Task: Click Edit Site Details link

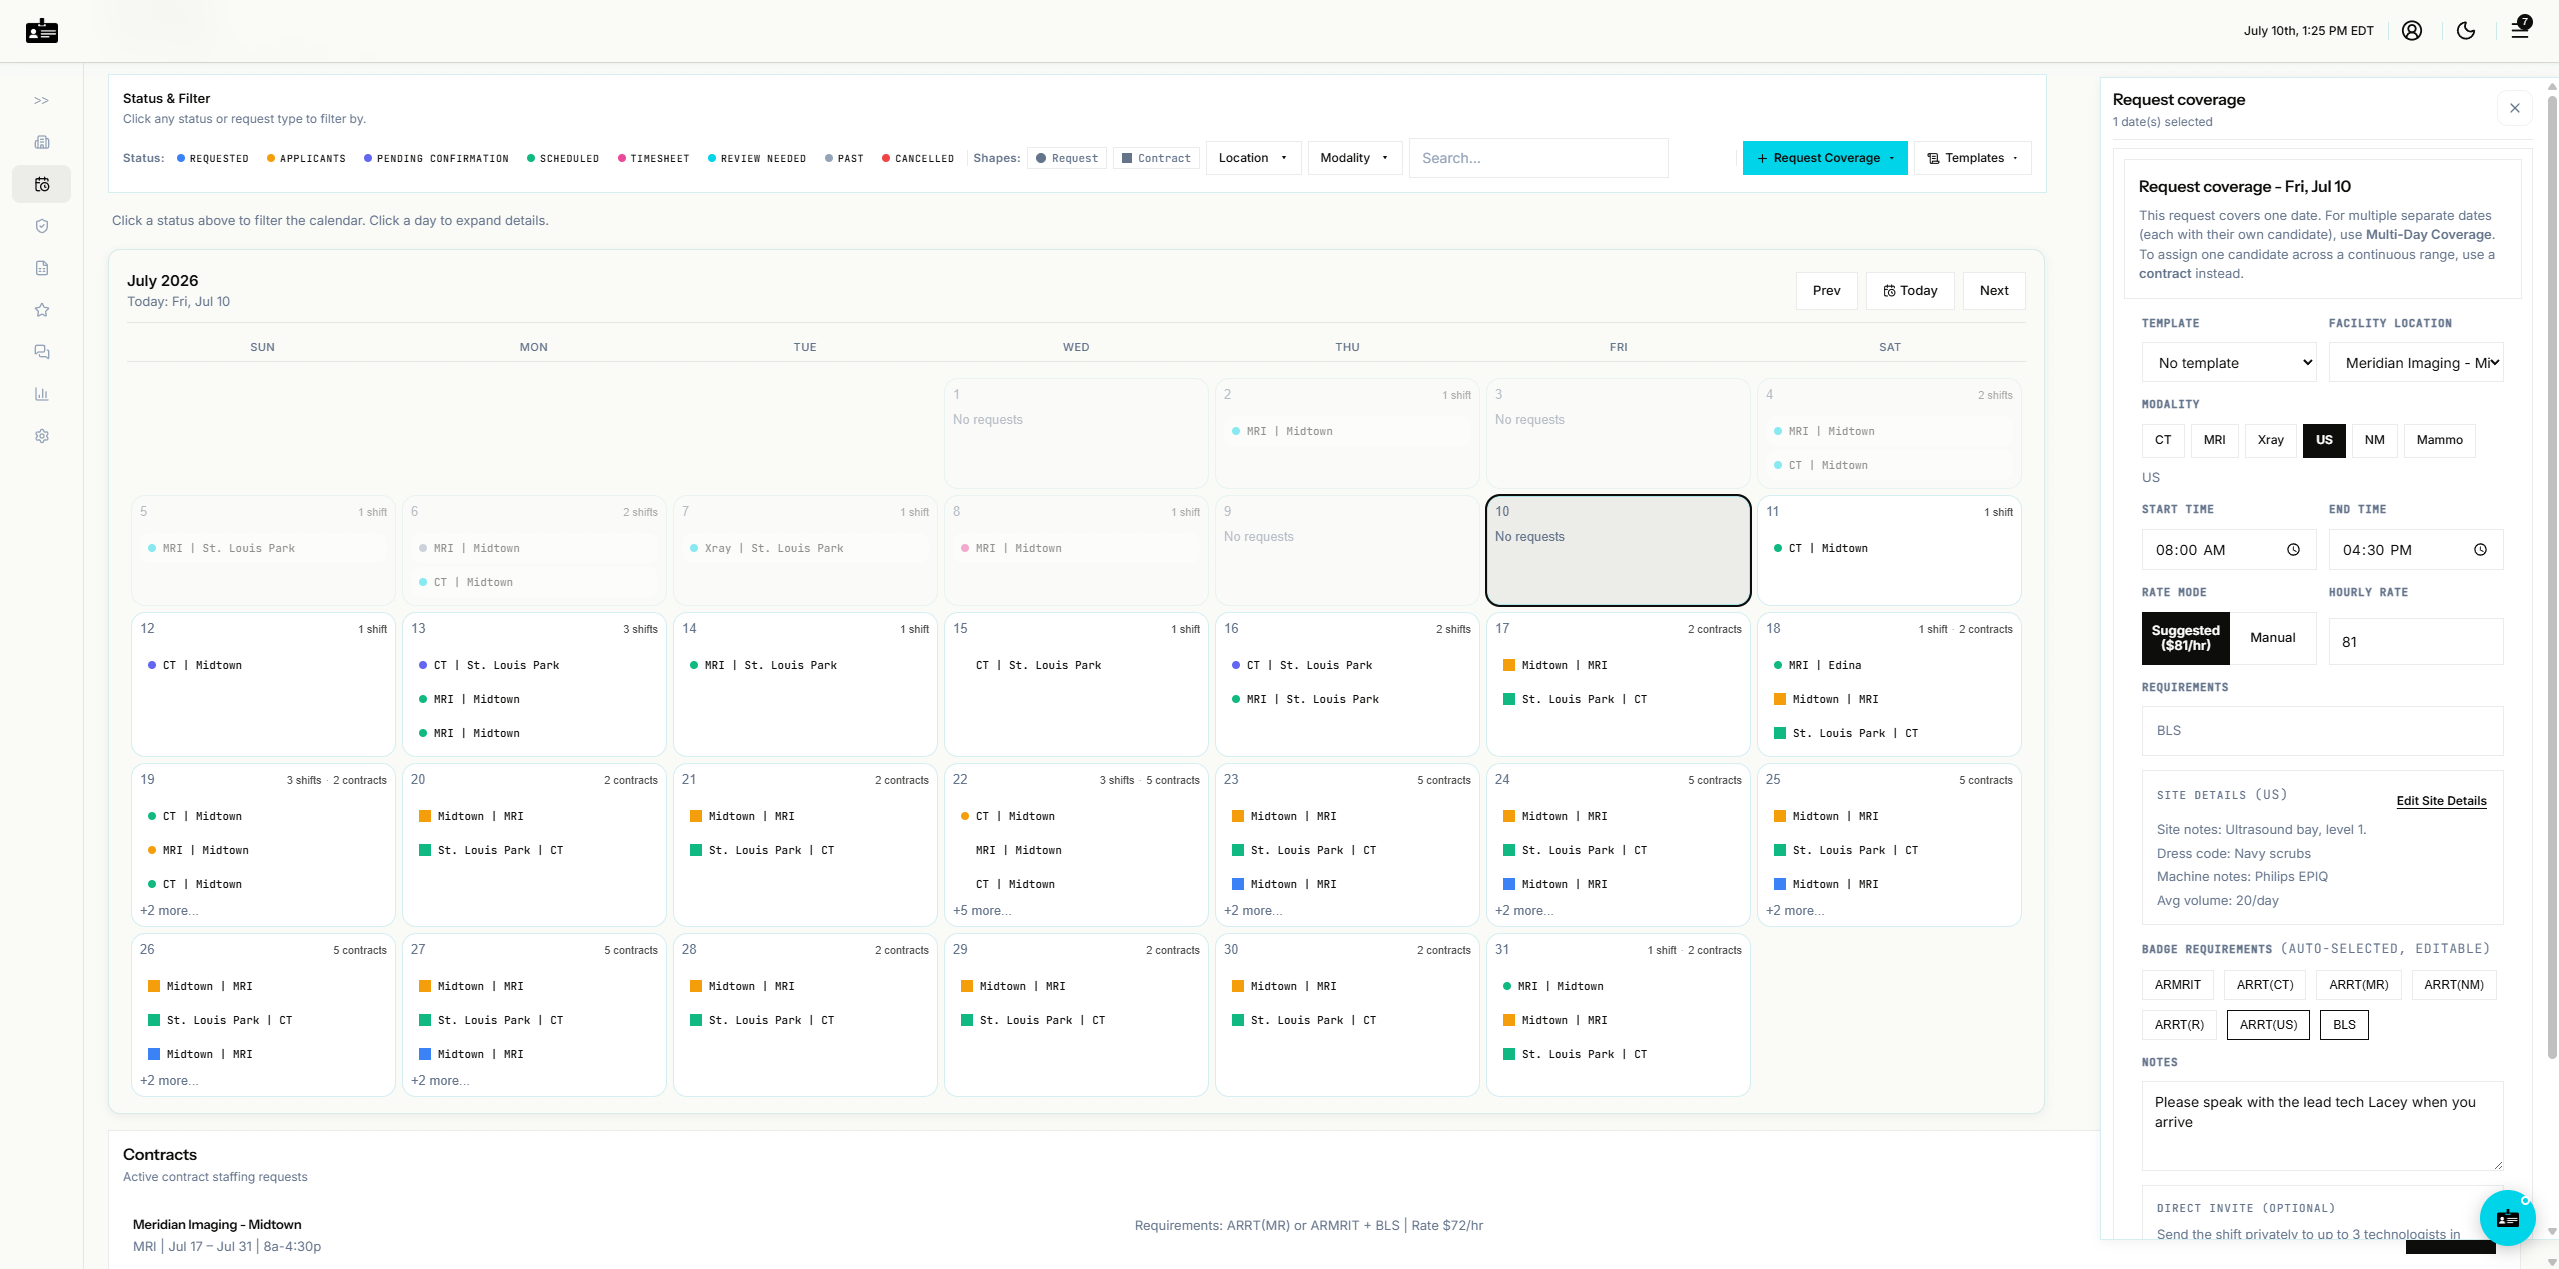Action: 2441,801
